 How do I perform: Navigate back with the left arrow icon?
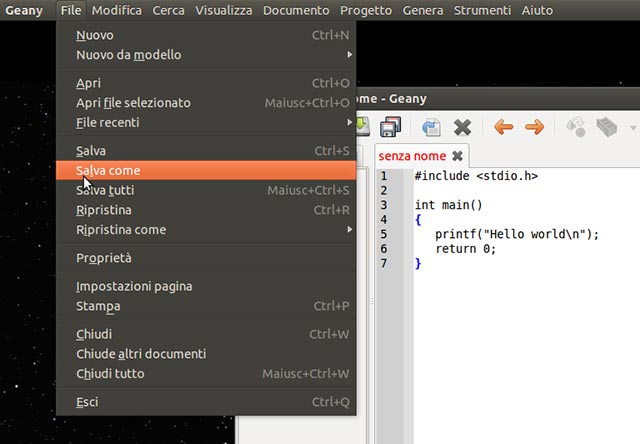coord(503,127)
